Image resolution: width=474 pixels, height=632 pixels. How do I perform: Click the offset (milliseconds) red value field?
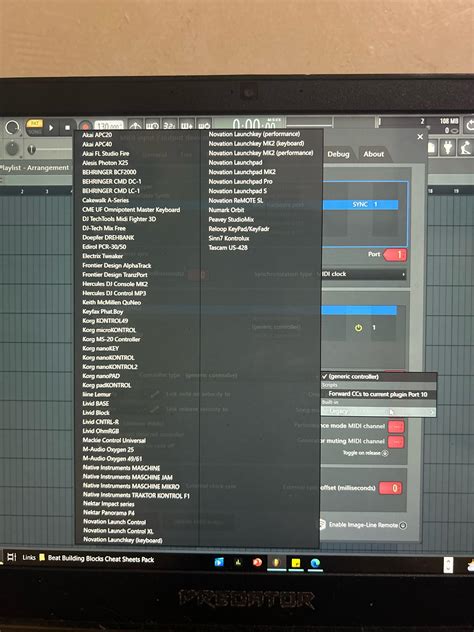[390, 488]
